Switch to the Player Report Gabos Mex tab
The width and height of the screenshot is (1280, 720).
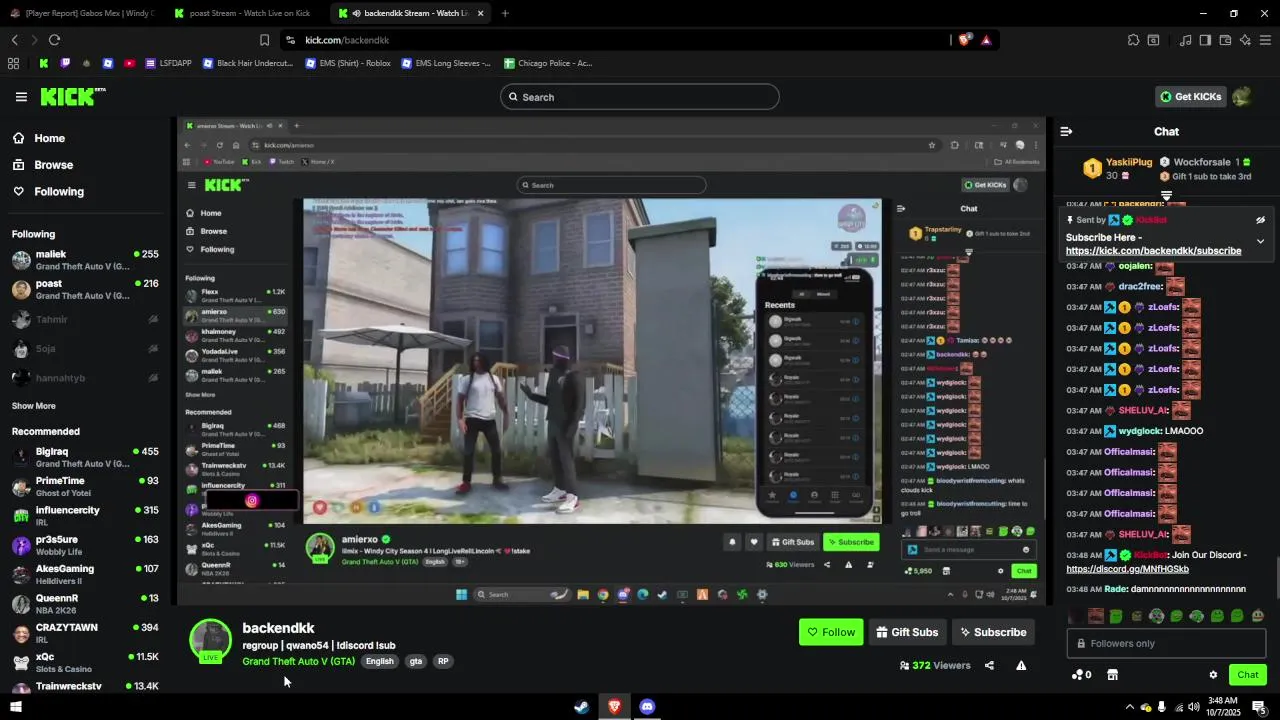[83, 13]
